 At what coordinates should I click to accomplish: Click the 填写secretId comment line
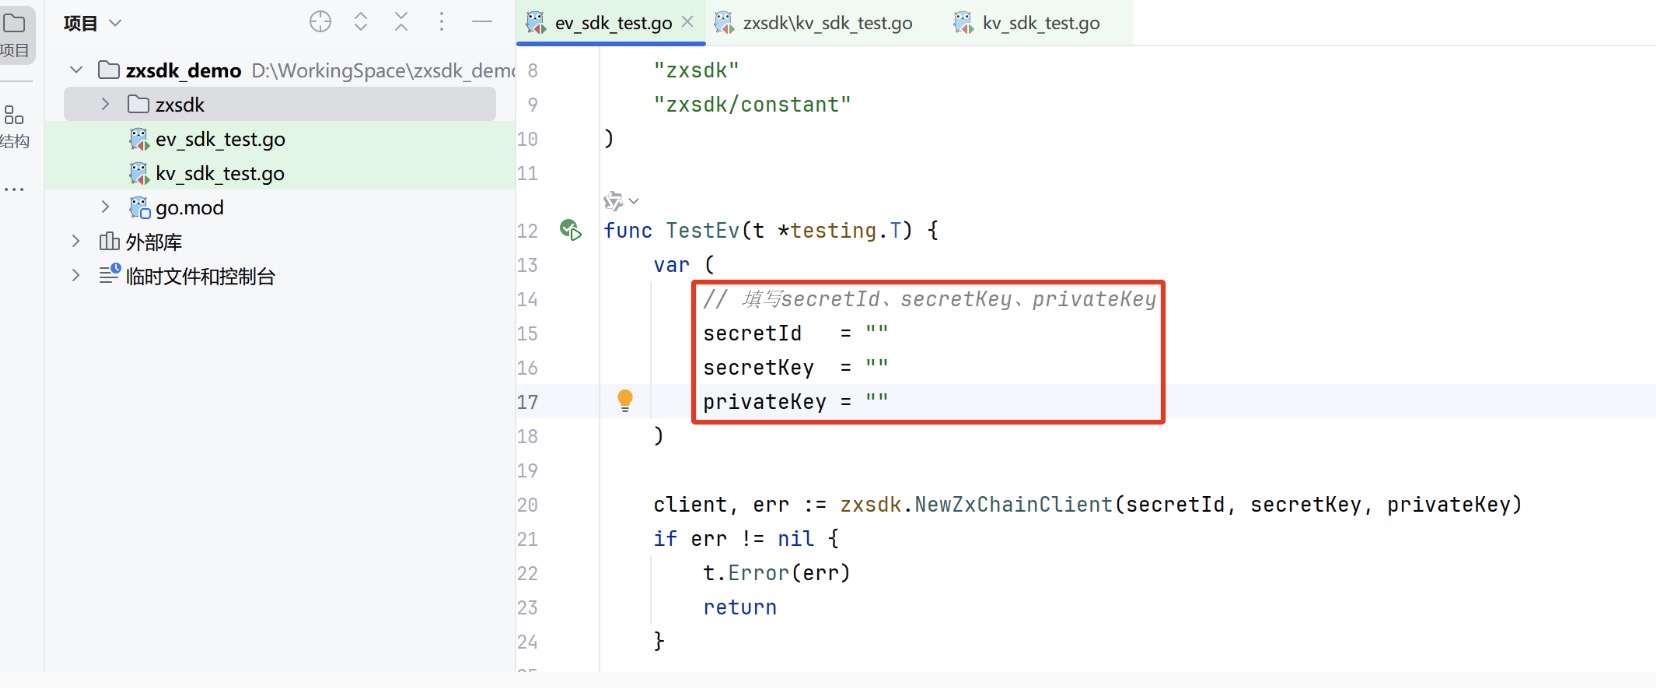(x=930, y=298)
